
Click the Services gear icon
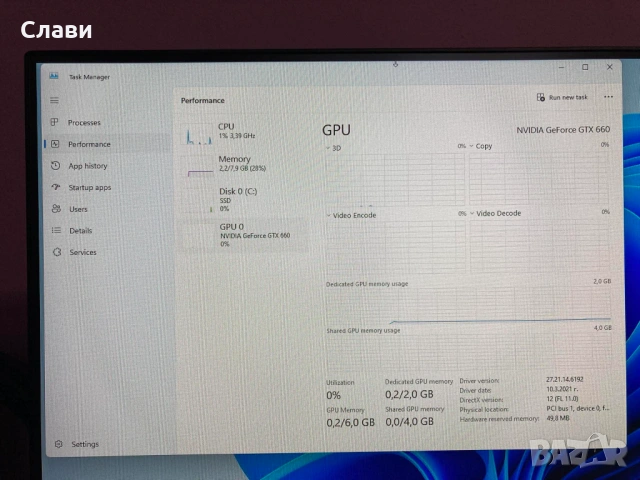pos(57,252)
